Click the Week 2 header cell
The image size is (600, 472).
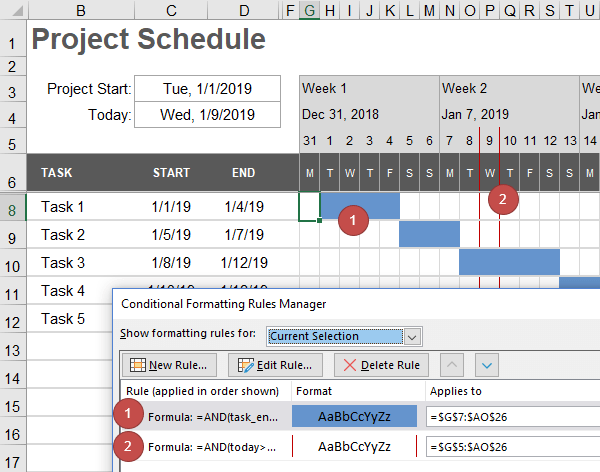pyautogui.click(x=509, y=88)
